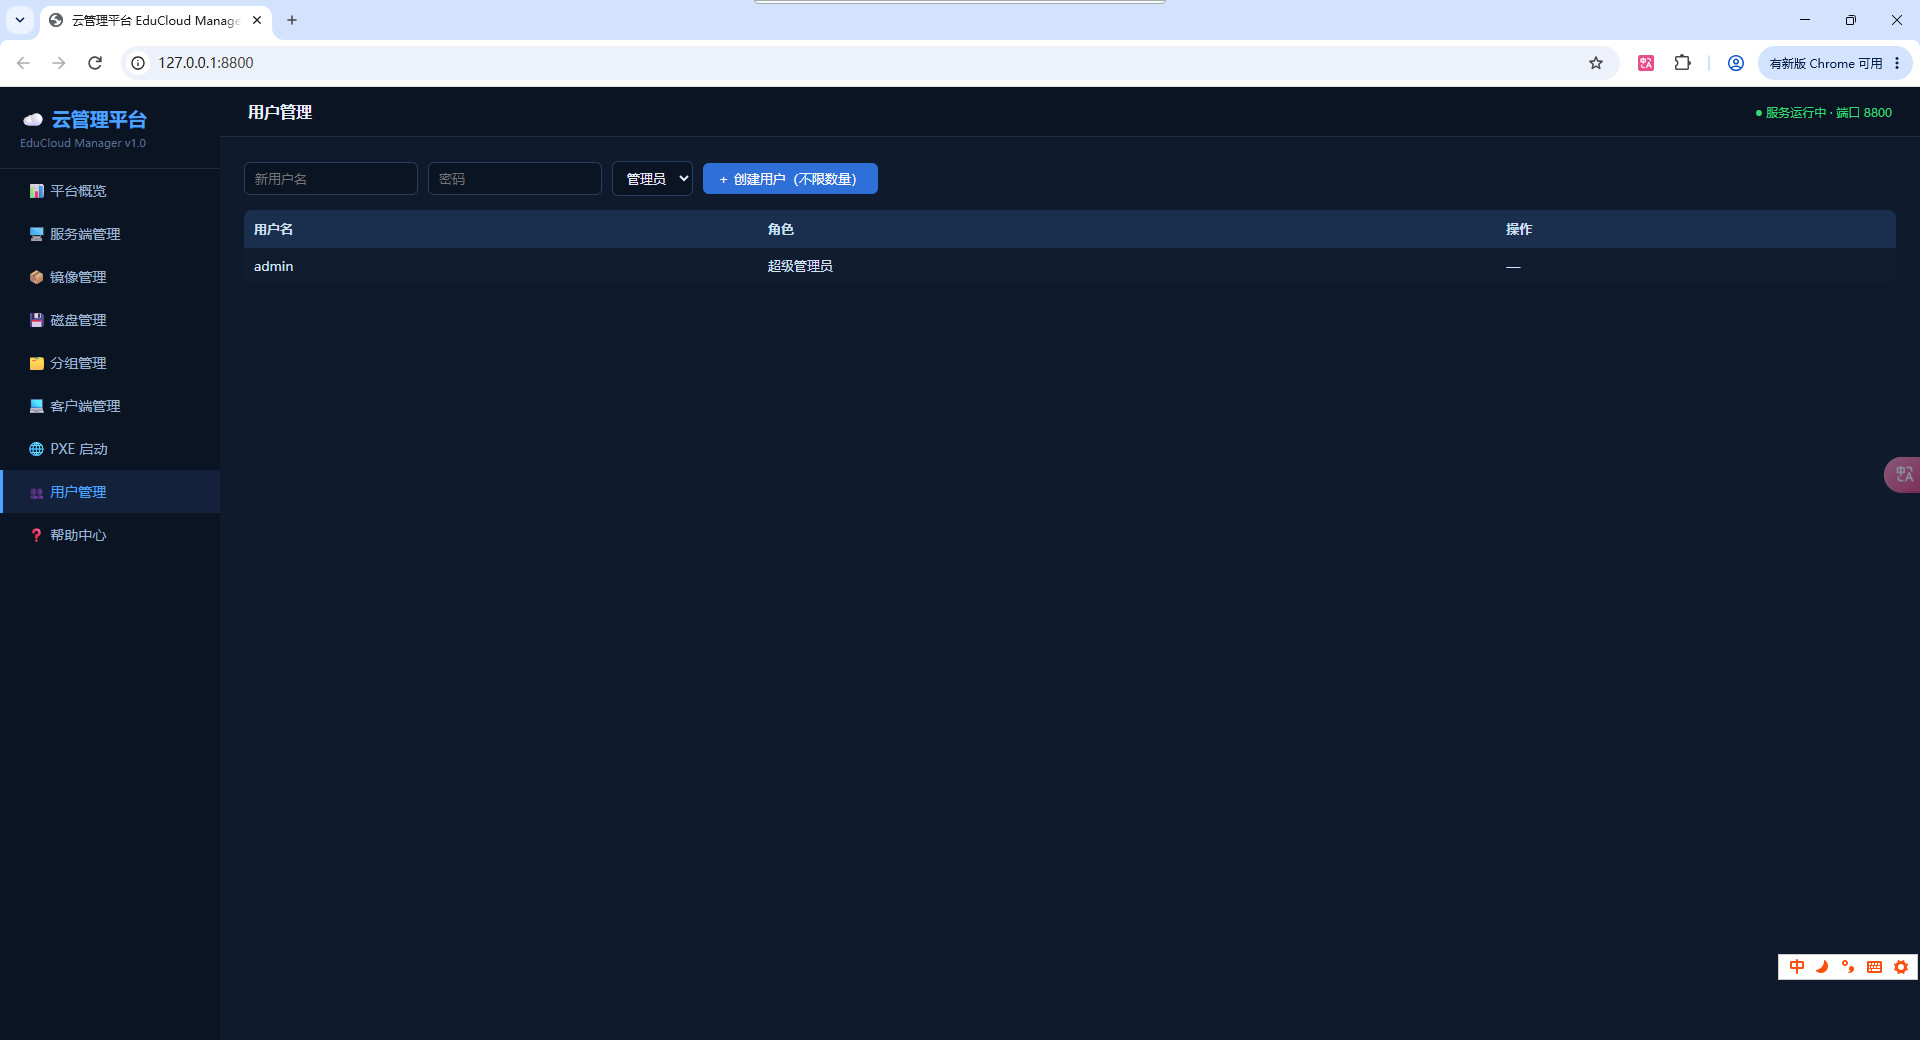Viewport: 1920px width, 1040px height.
Task: Open a new browser tab
Action: tap(292, 20)
